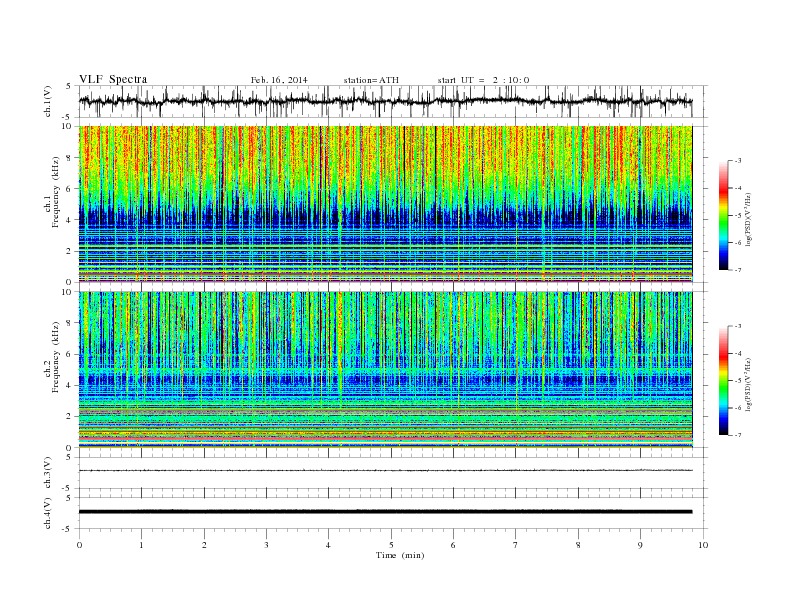This screenshot has width=792, height=612.
Task: Click the ch.2 spectrogram color bar
Action: click(723, 380)
